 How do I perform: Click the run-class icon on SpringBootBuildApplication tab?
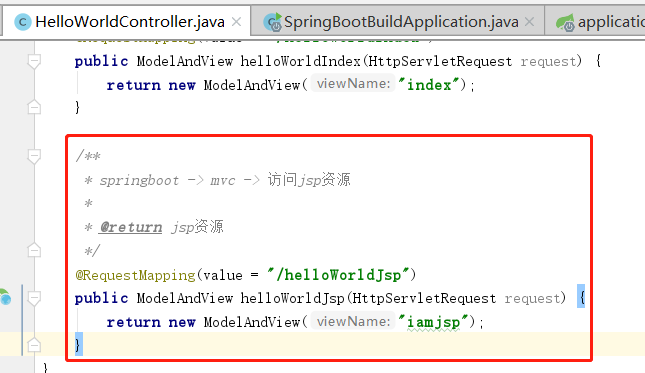(x=273, y=22)
